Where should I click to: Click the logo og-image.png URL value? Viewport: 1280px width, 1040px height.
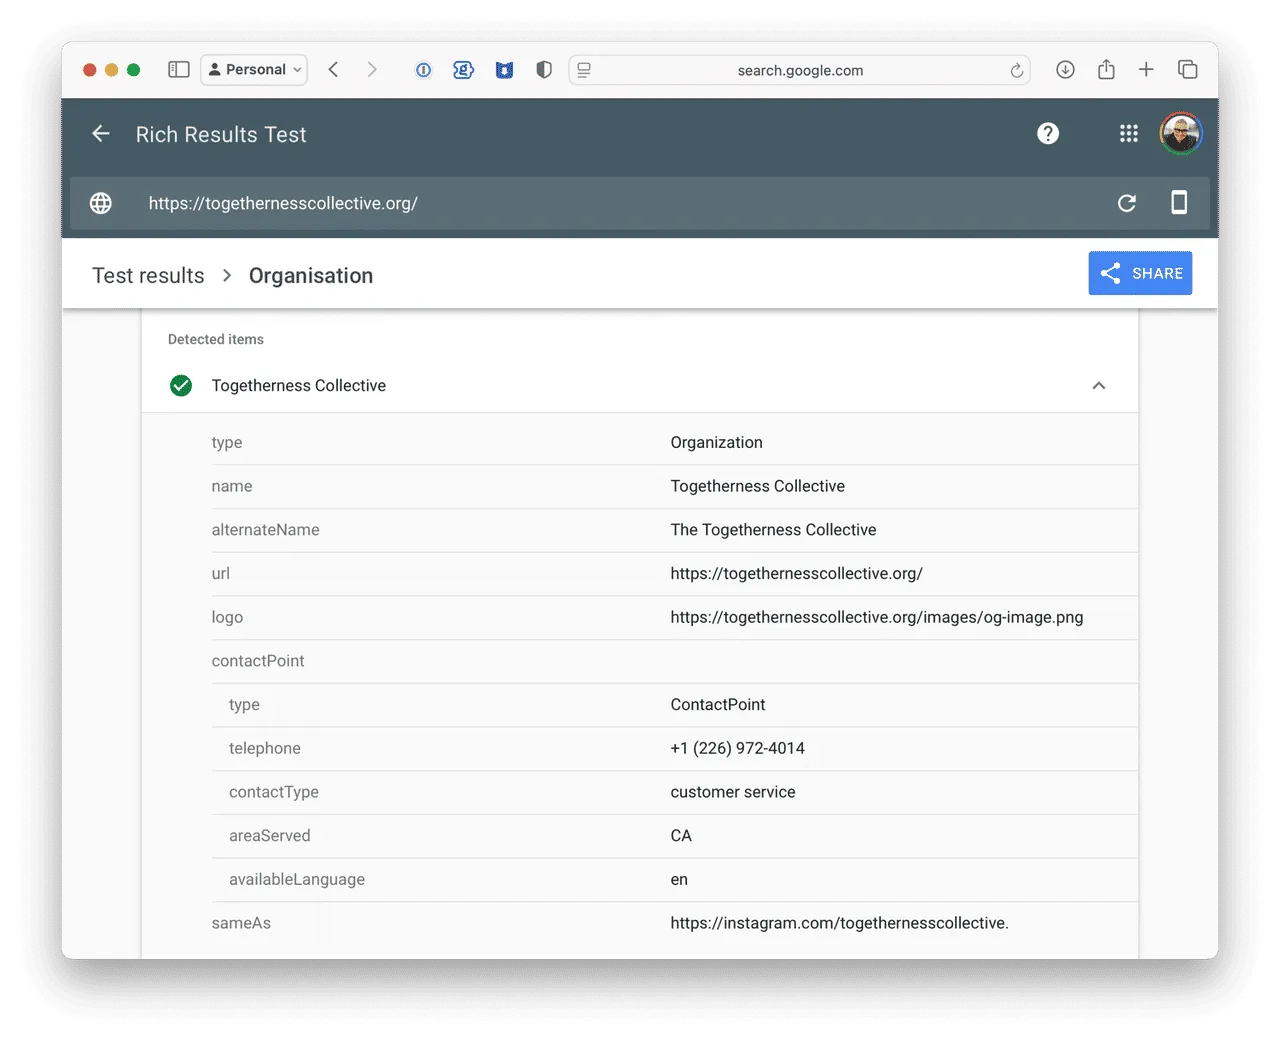tap(877, 618)
